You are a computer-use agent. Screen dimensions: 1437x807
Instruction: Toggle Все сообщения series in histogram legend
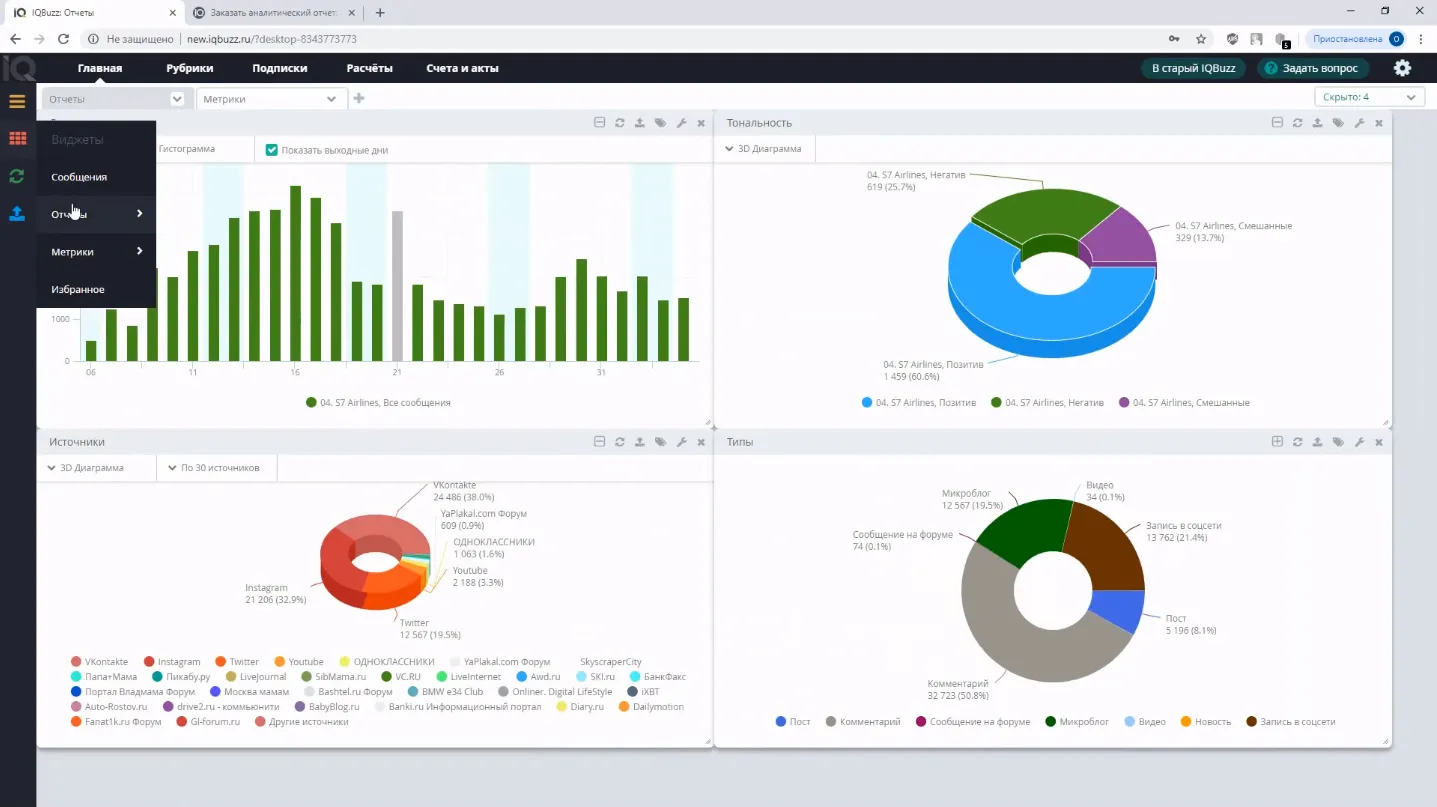coord(378,403)
